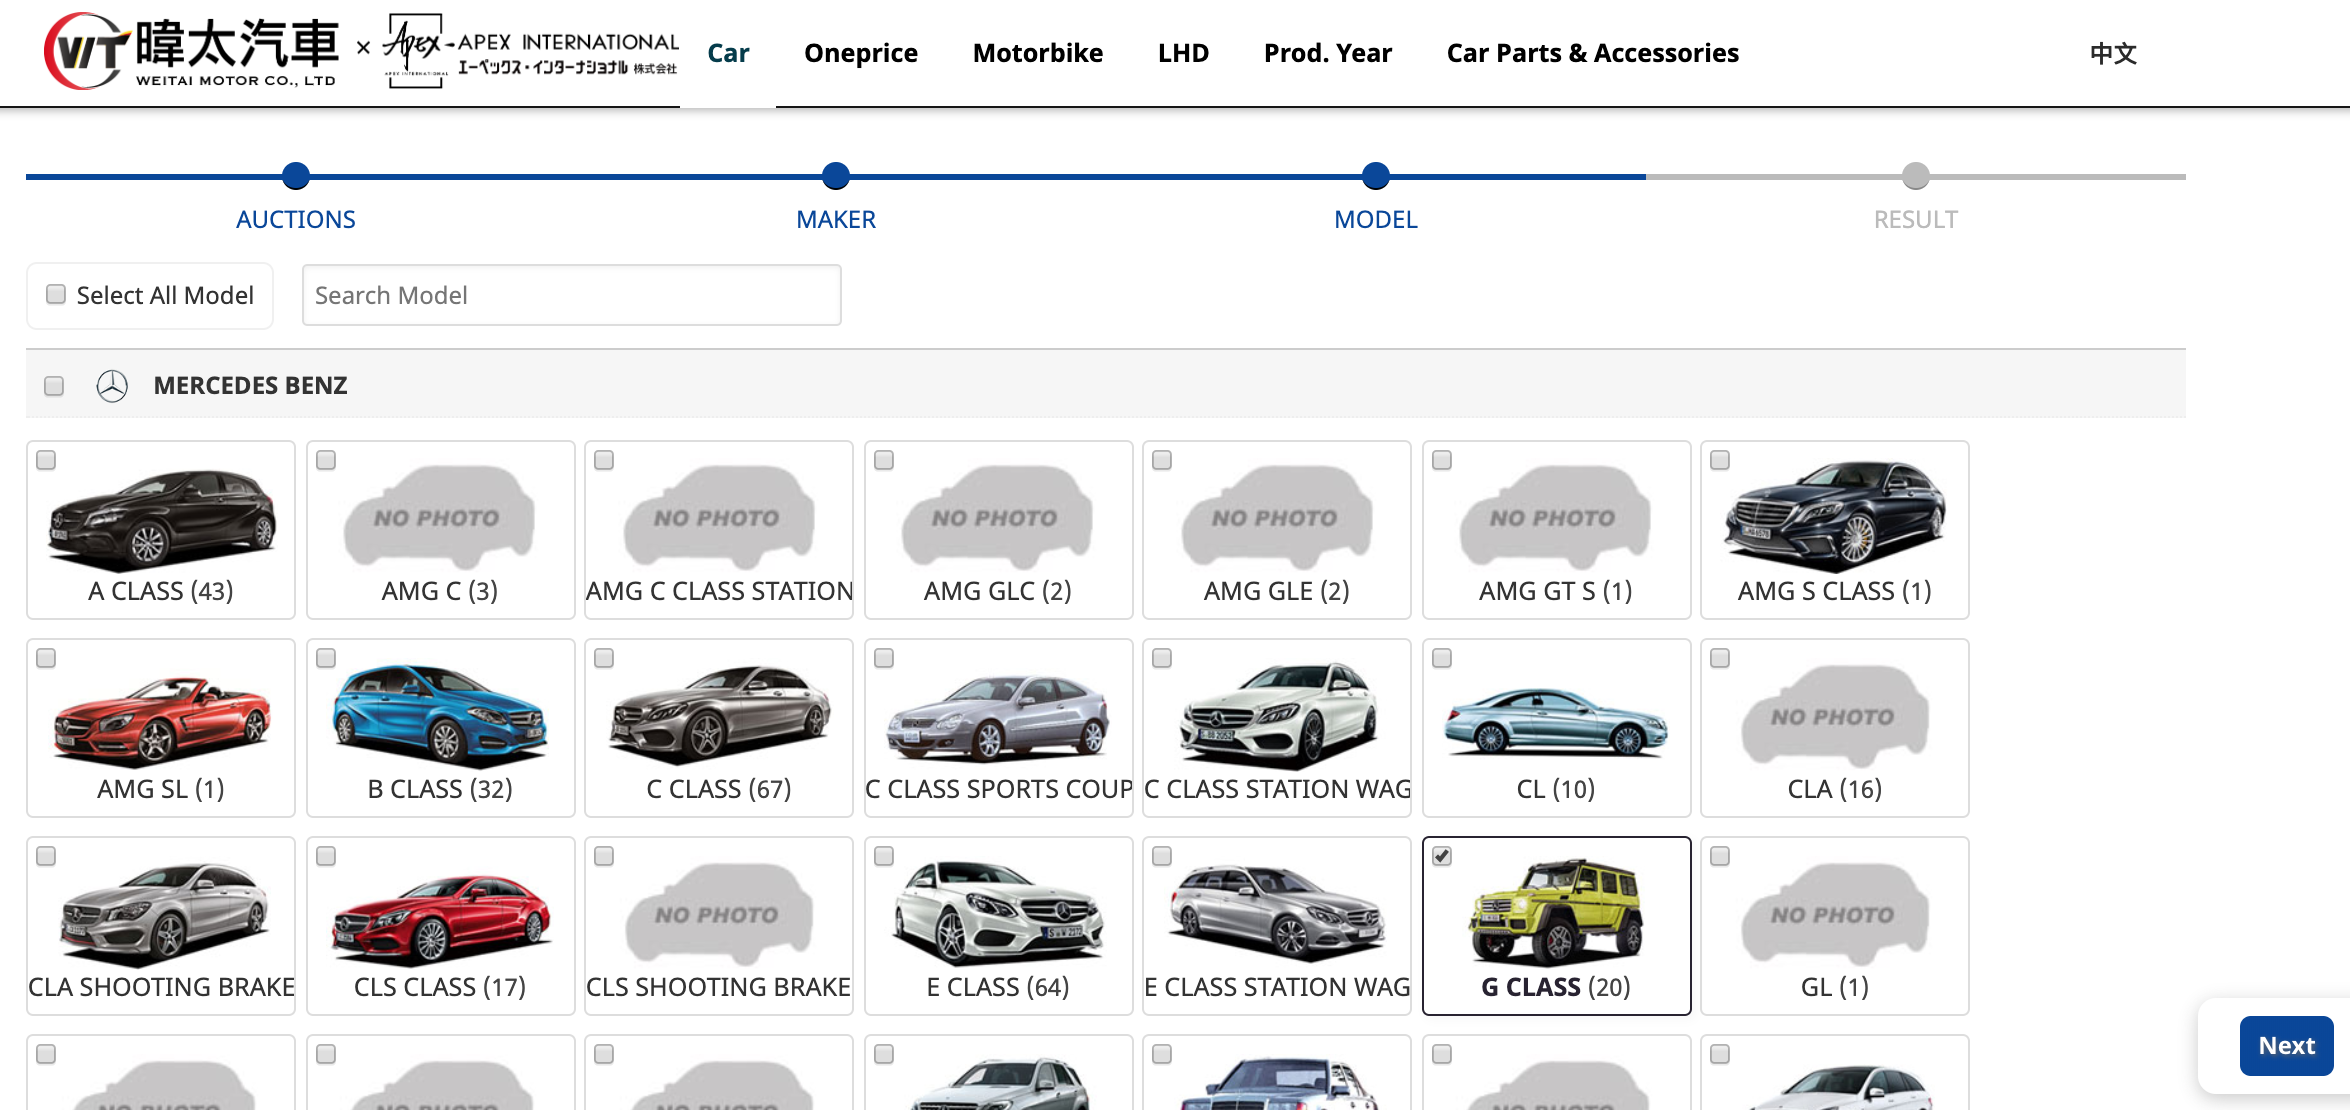Click the AMG GLE no-photo placeholder
The width and height of the screenshot is (2350, 1110).
coord(1277,518)
